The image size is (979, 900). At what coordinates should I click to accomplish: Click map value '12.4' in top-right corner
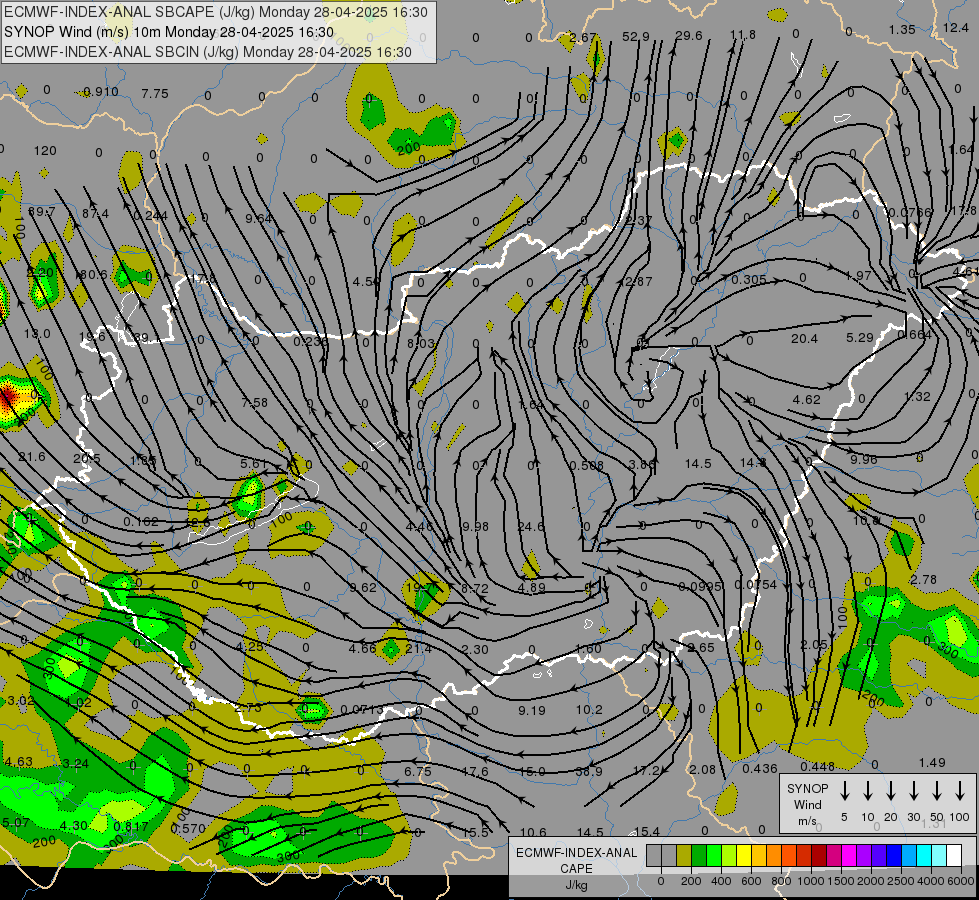pyautogui.click(x=956, y=27)
